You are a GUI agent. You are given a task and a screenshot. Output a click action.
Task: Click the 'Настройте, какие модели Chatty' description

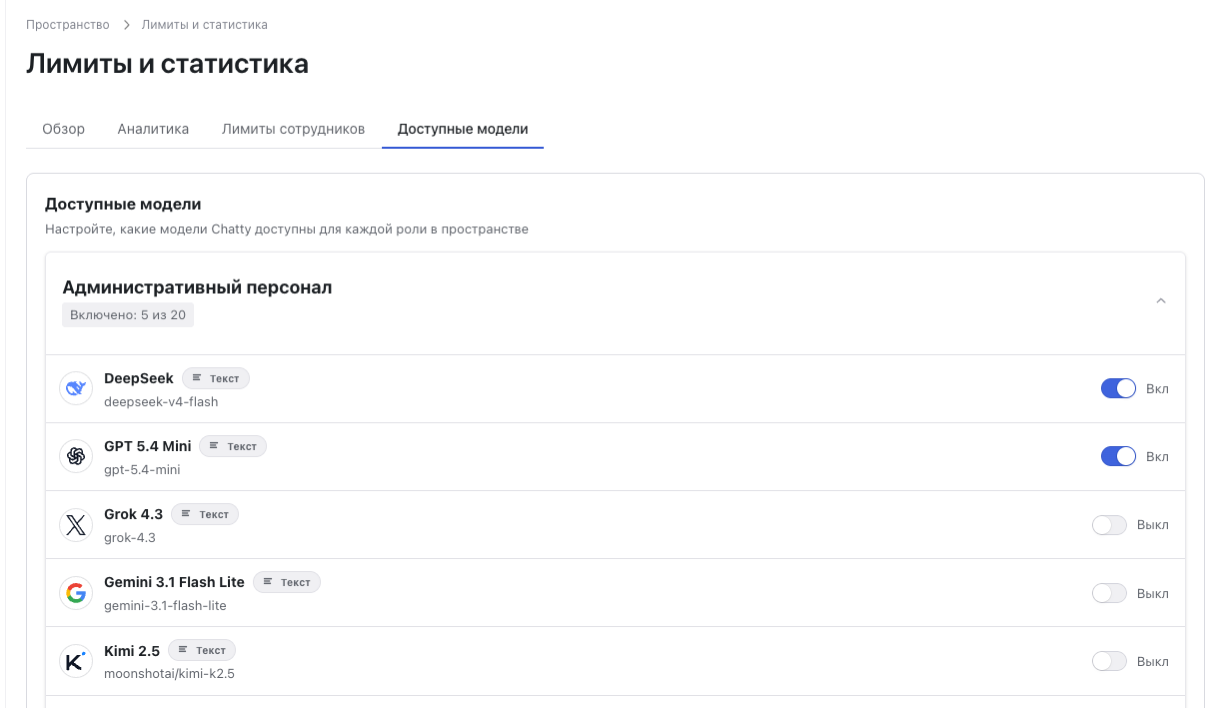286,229
